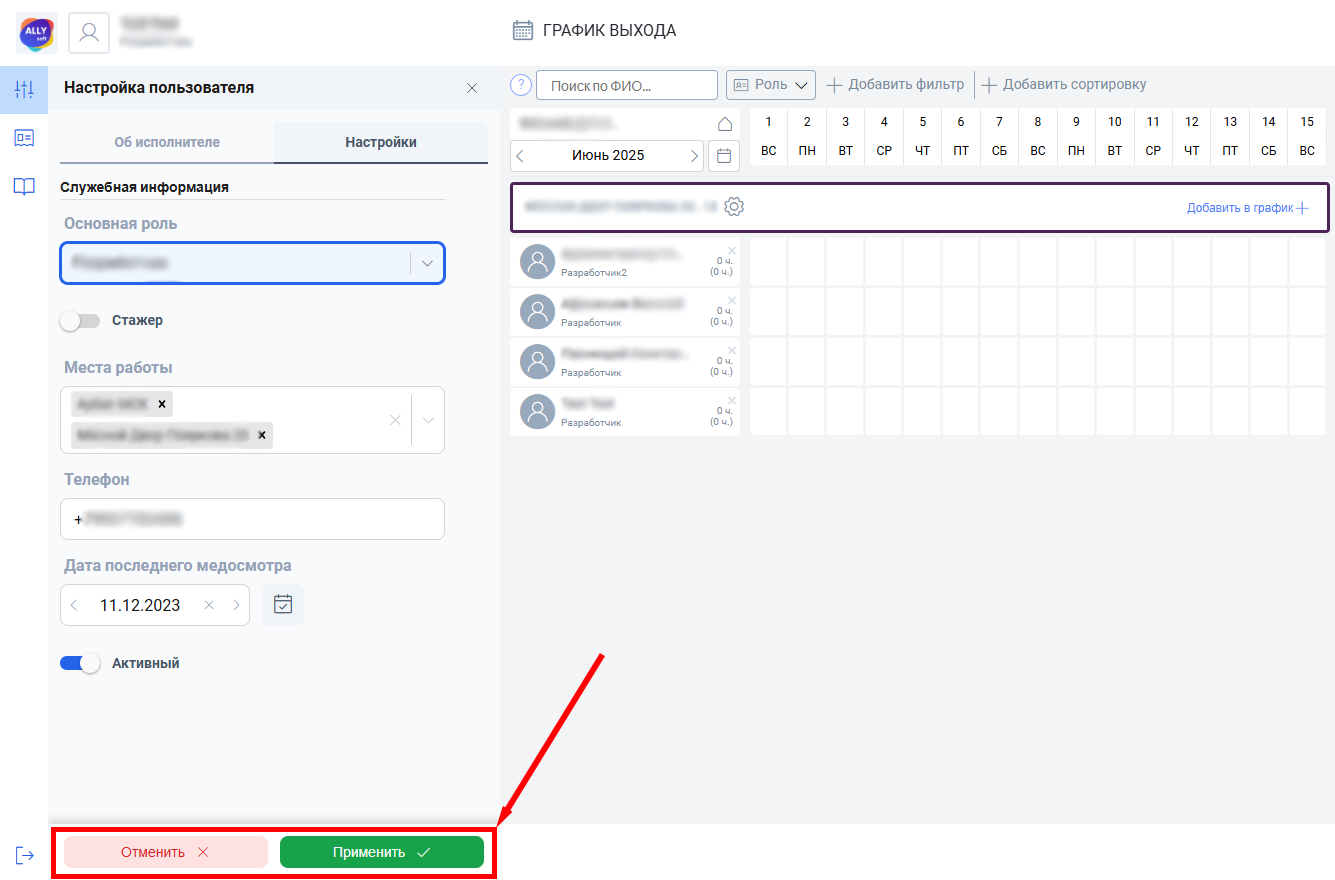Focus the Поиск по ФИО search field

(627, 85)
